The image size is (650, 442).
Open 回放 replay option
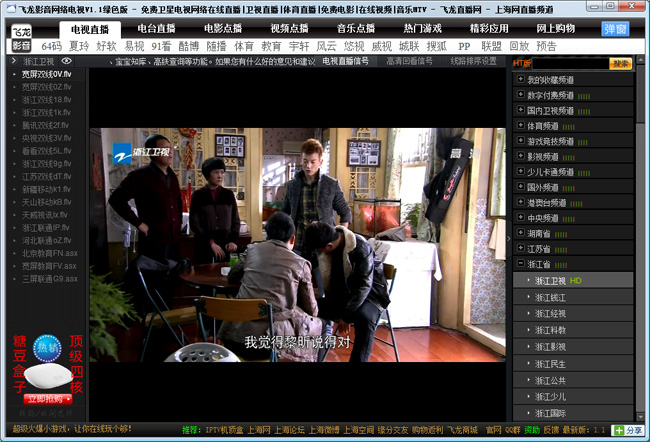coord(519,46)
